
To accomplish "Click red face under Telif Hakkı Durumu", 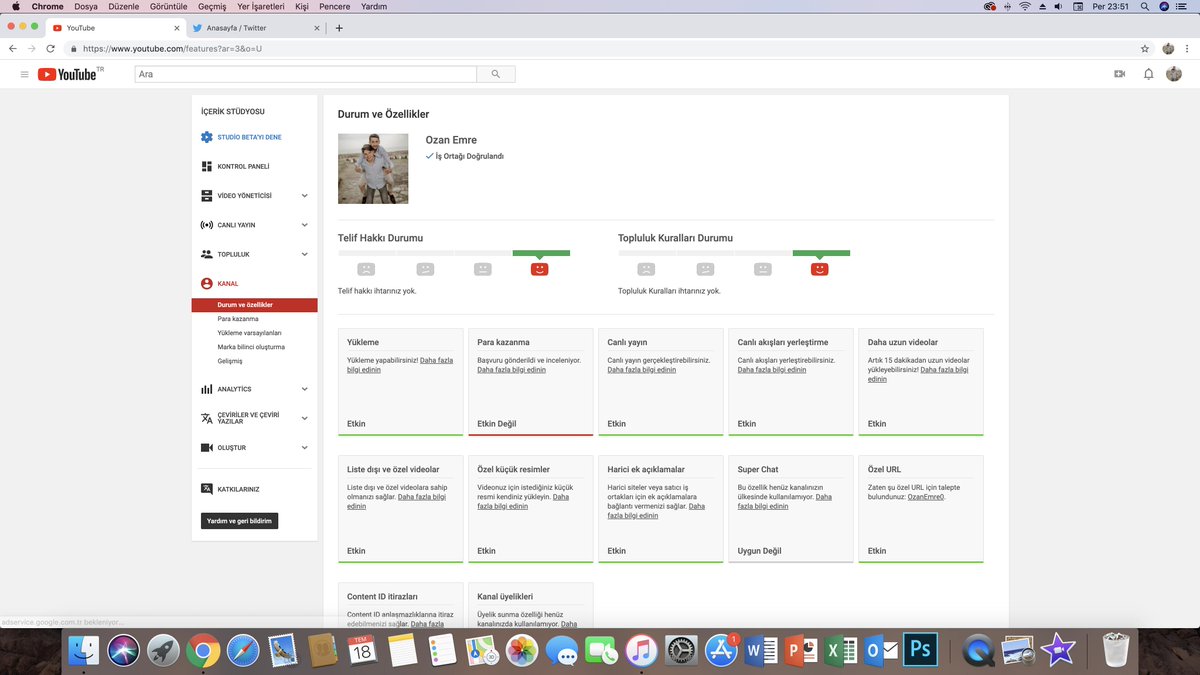I will (540, 269).
